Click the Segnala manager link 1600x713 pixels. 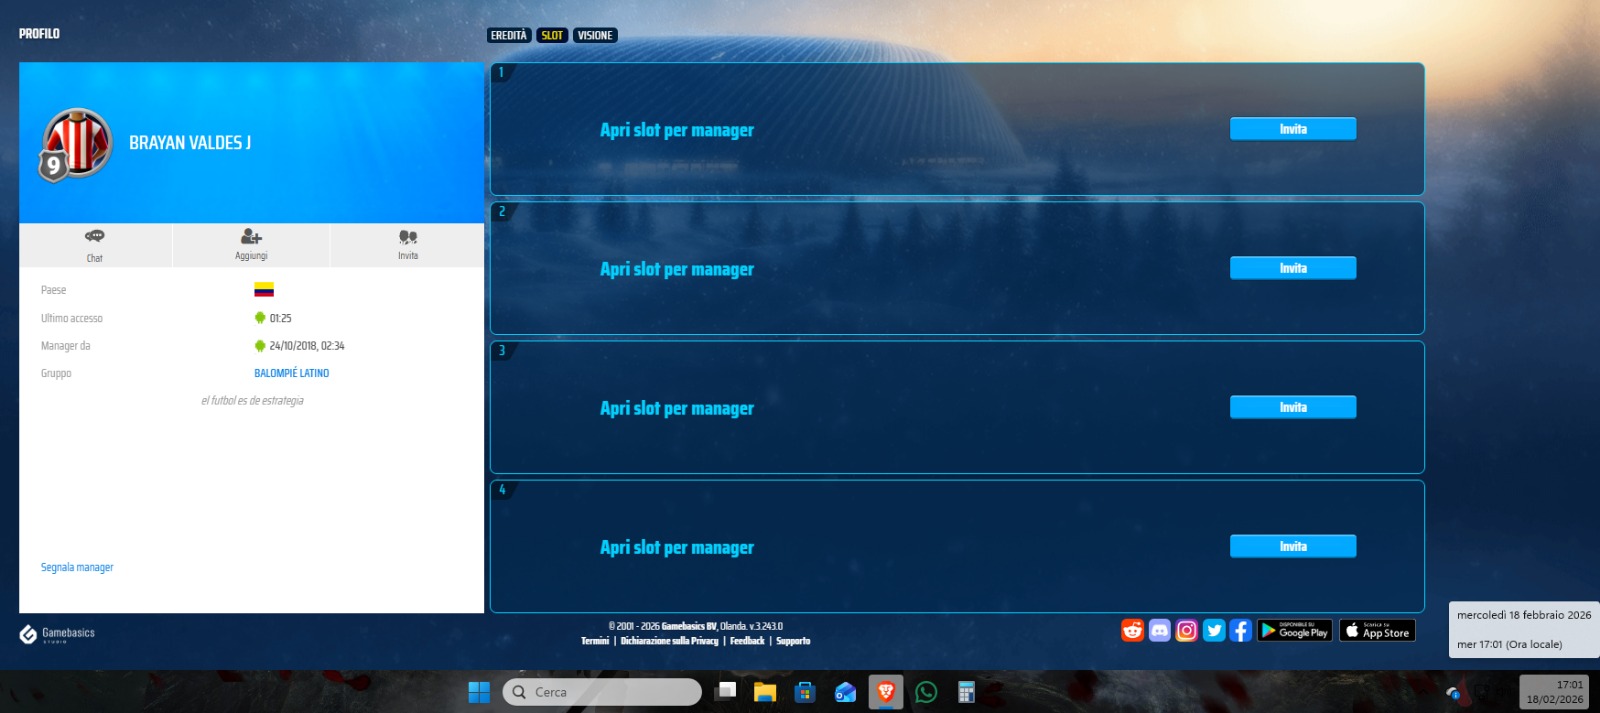coord(77,567)
